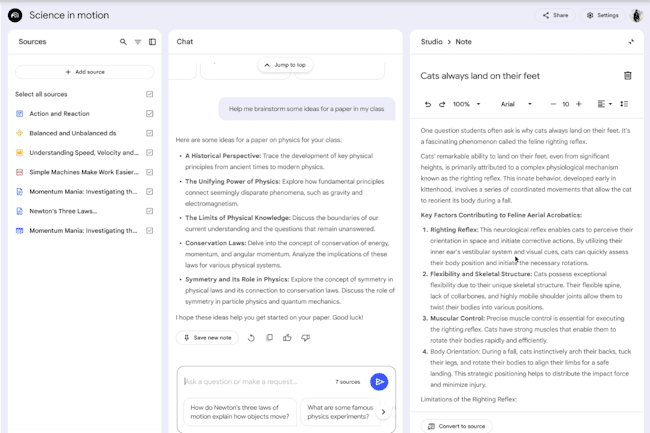Increase font size with plus

(x=579, y=104)
